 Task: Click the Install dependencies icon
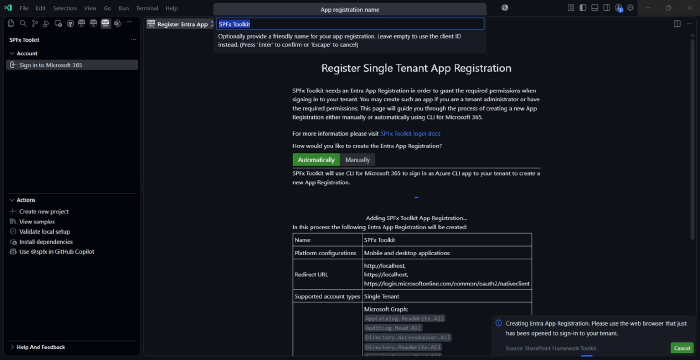(13, 242)
